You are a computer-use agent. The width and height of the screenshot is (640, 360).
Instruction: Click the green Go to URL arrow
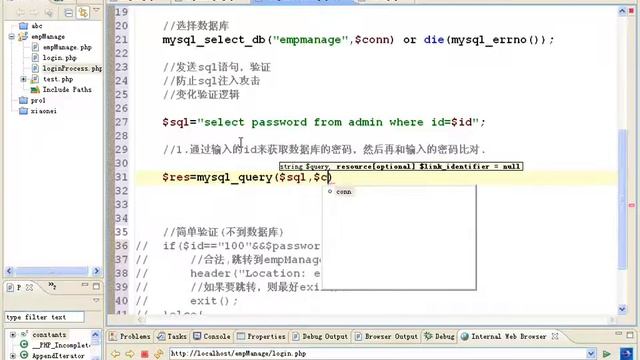[x=607, y=353]
